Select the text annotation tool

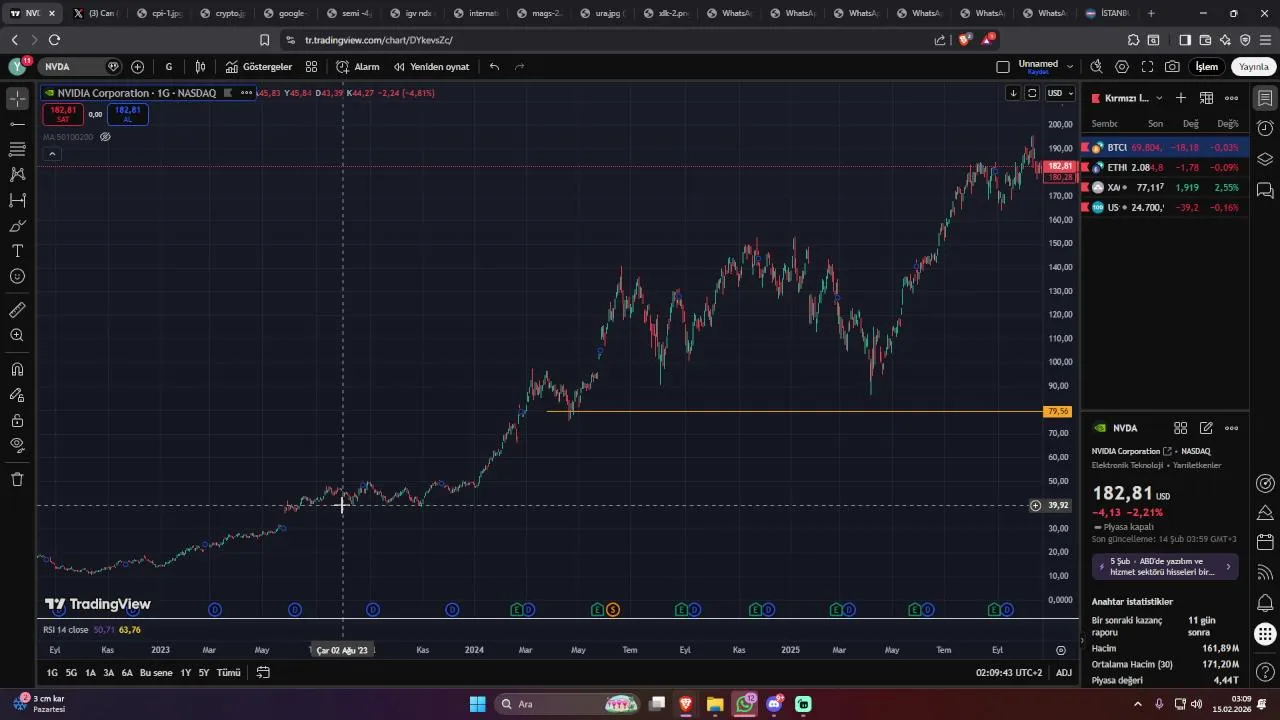pos(17,251)
